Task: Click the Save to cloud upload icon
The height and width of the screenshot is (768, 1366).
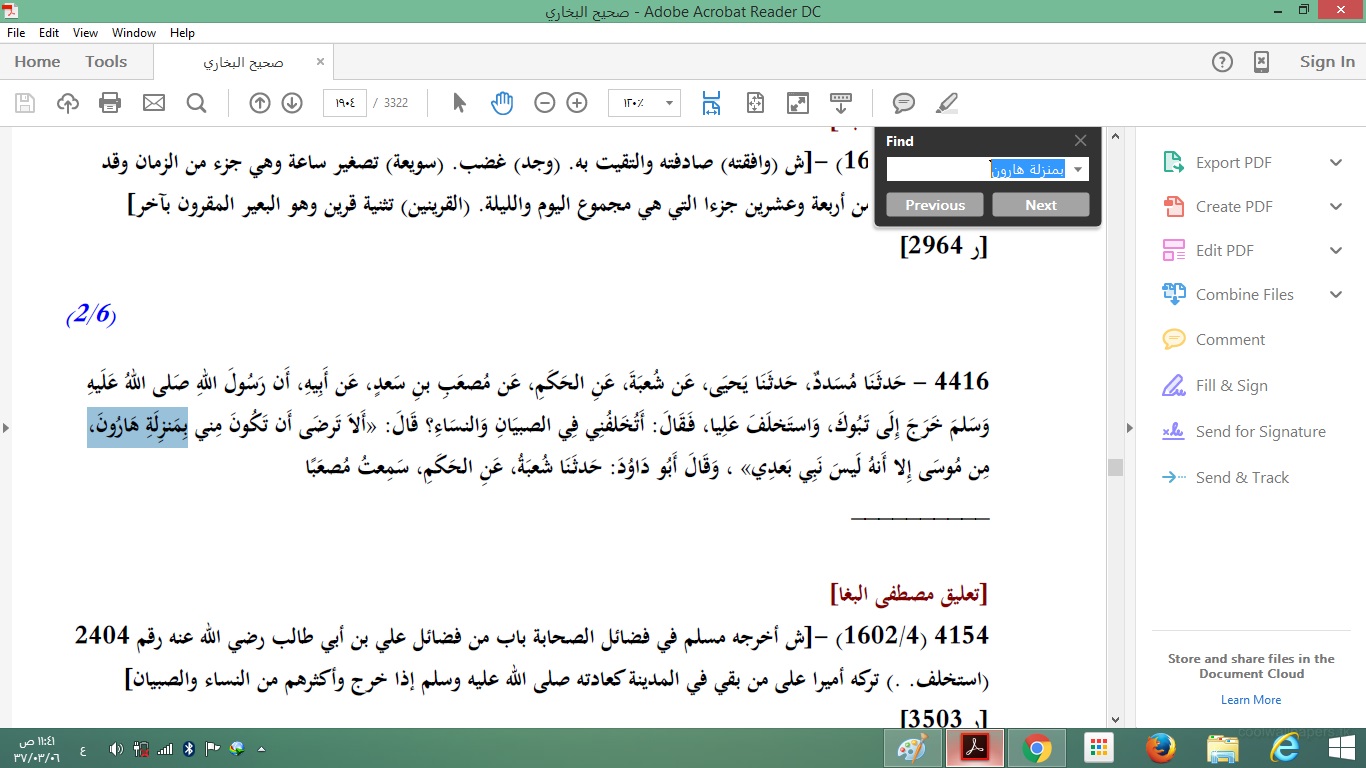Action: click(67, 103)
